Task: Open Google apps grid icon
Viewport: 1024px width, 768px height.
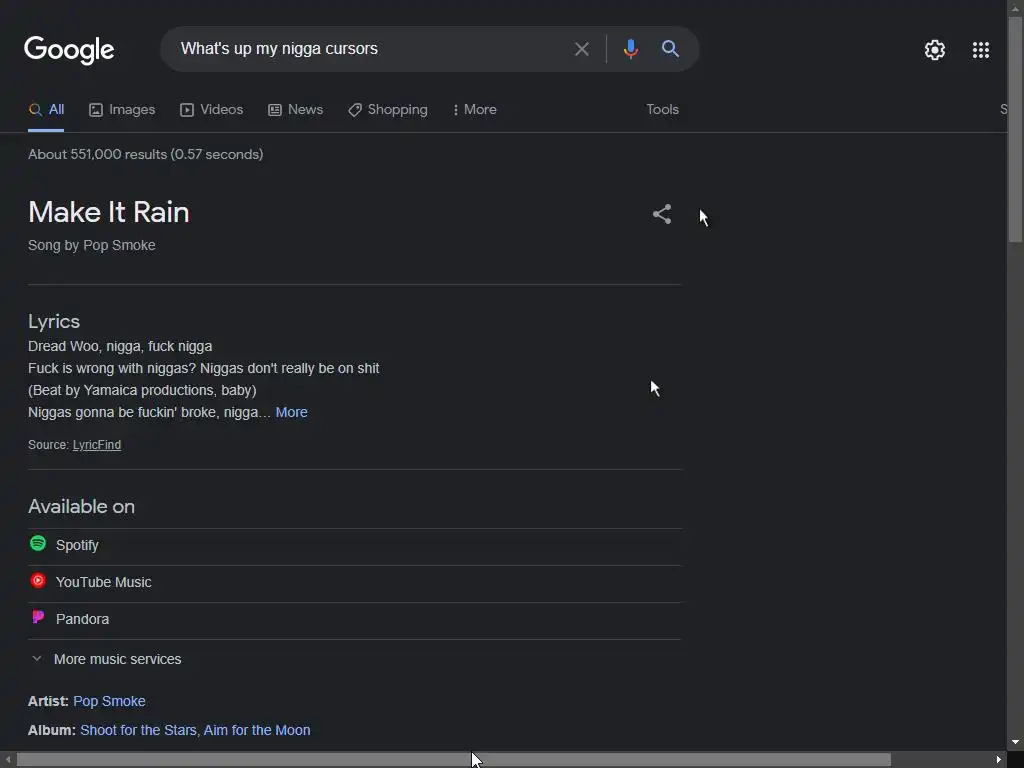Action: coord(980,50)
